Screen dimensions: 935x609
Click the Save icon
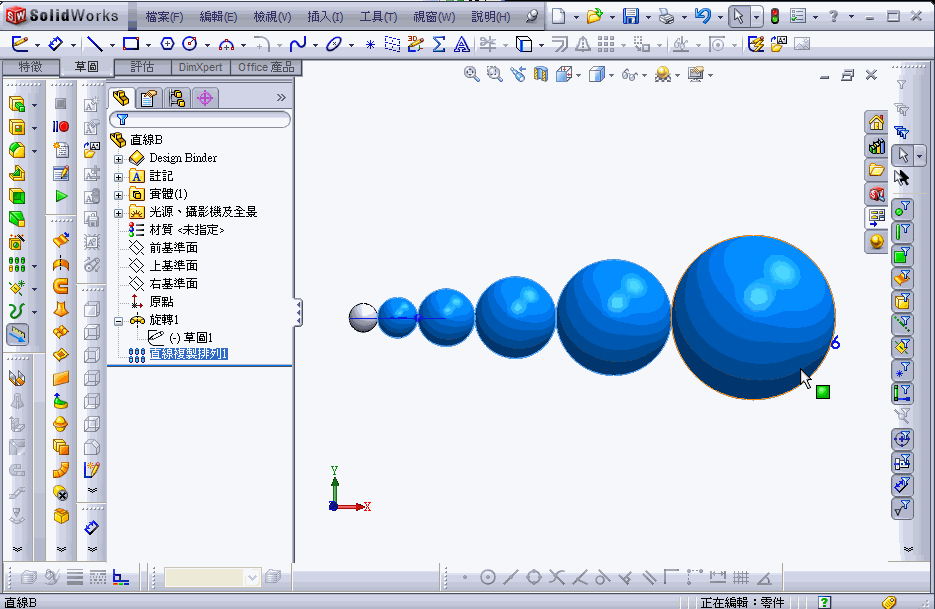[x=631, y=16]
